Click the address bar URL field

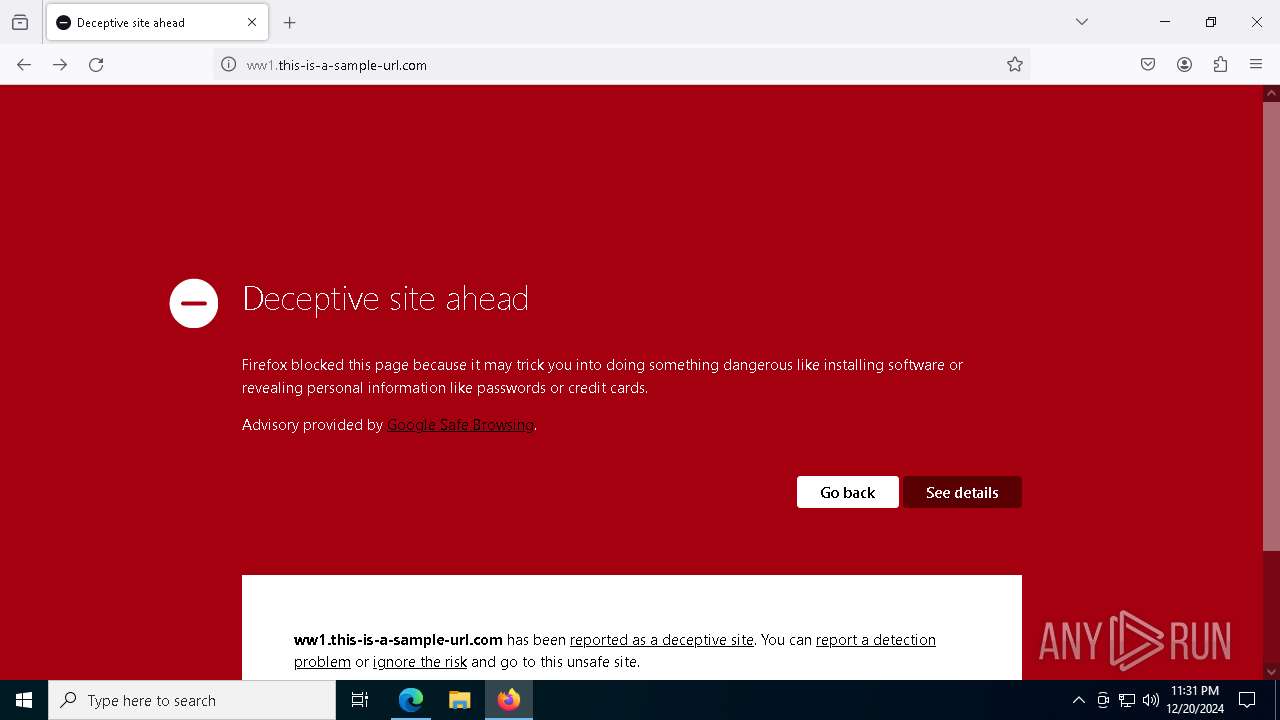click(620, 65)
